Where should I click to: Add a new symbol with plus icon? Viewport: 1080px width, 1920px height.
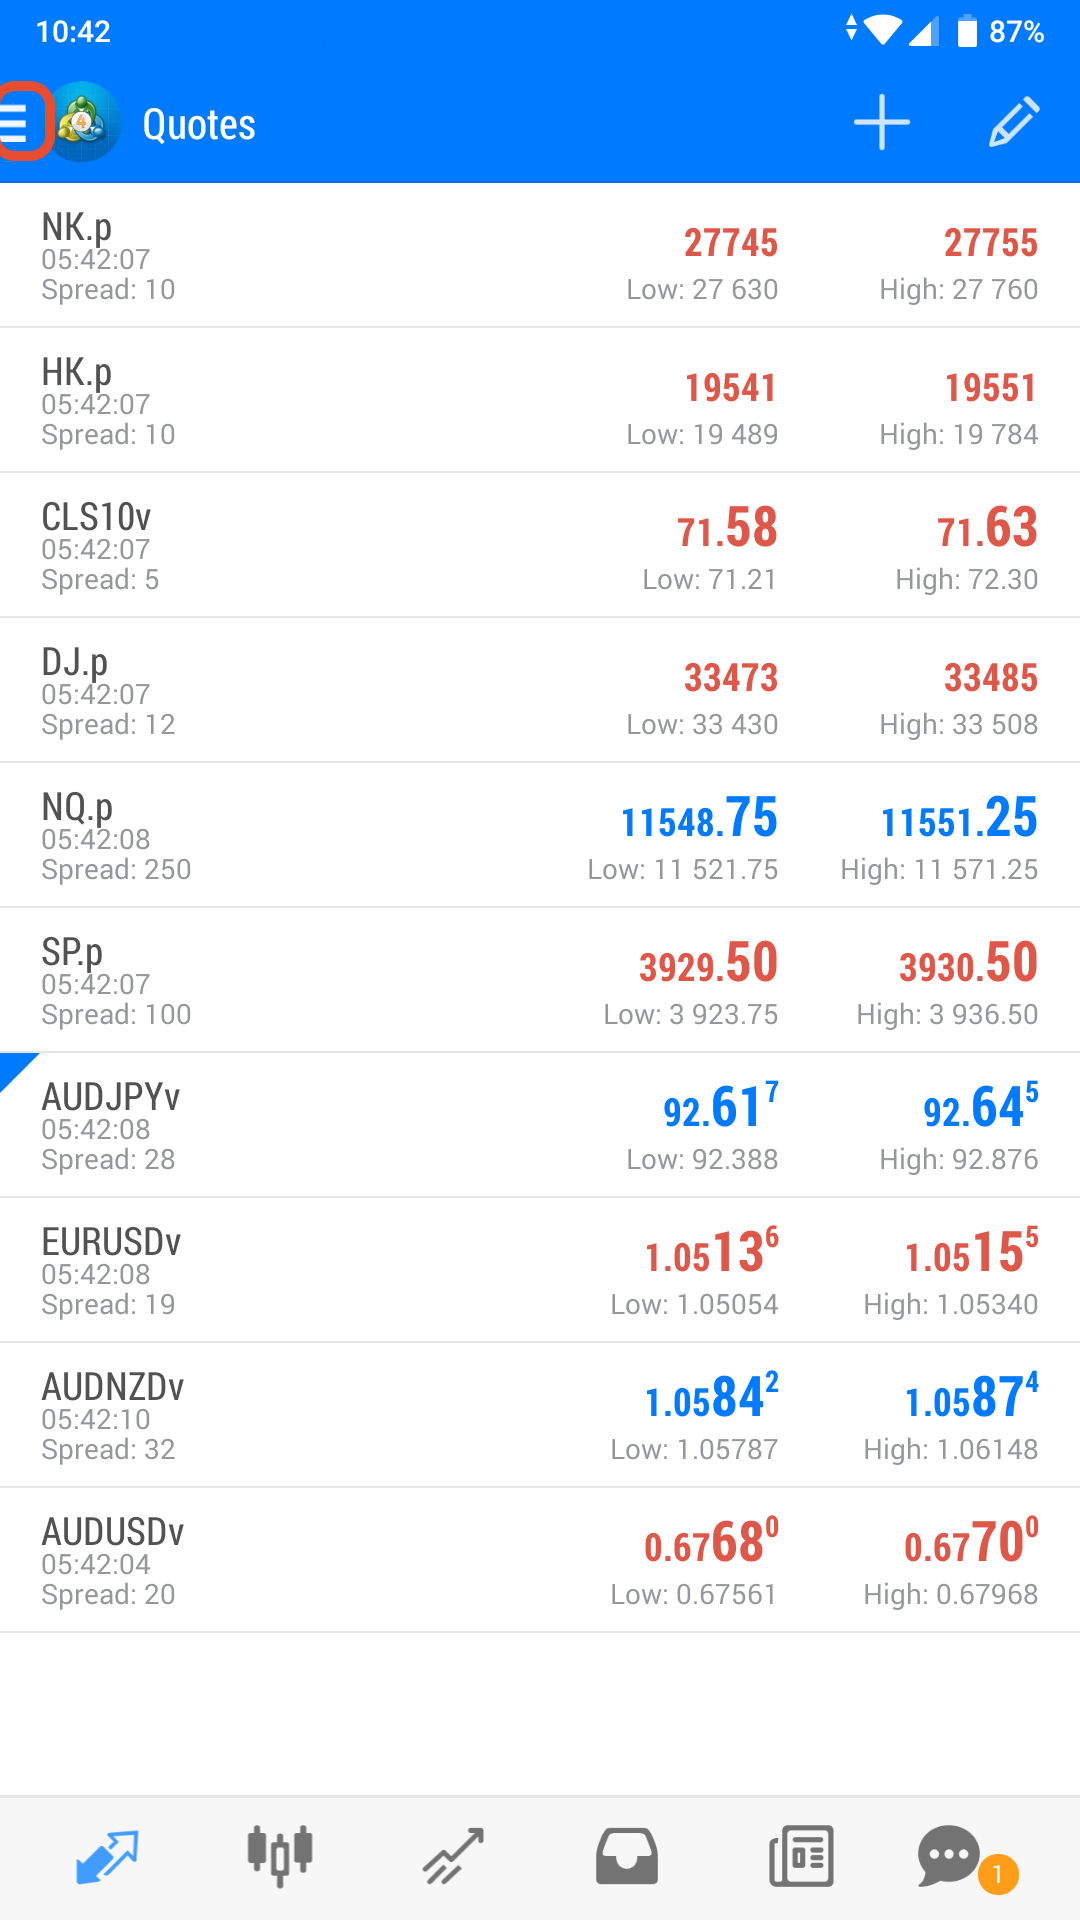coord(882,122)
